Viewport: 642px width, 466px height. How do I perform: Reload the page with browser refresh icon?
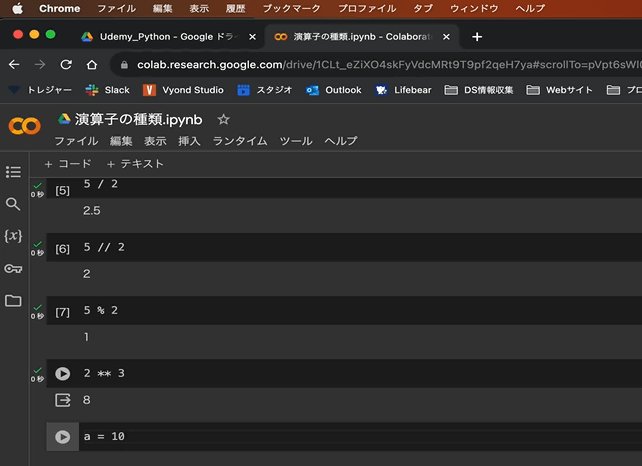click(66, 64)
